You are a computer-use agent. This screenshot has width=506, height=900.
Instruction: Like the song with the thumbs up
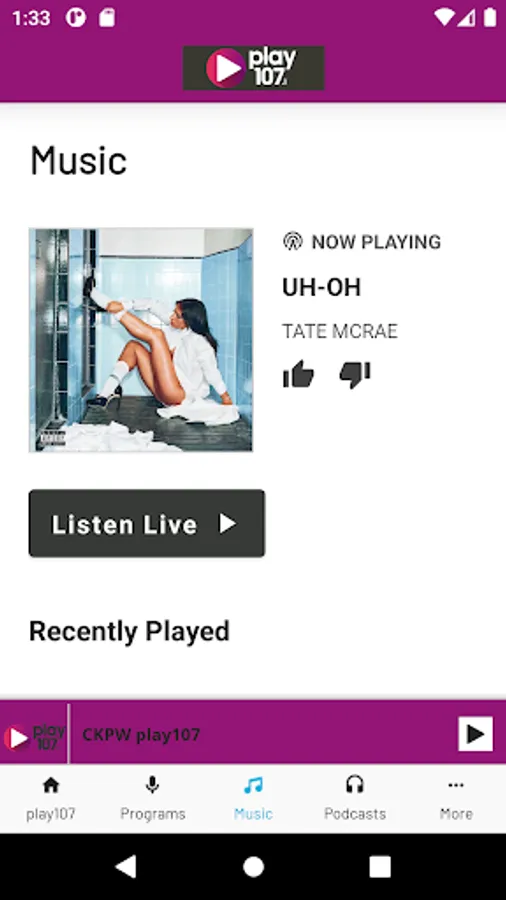pyautogui.click(x=298, y=375)
